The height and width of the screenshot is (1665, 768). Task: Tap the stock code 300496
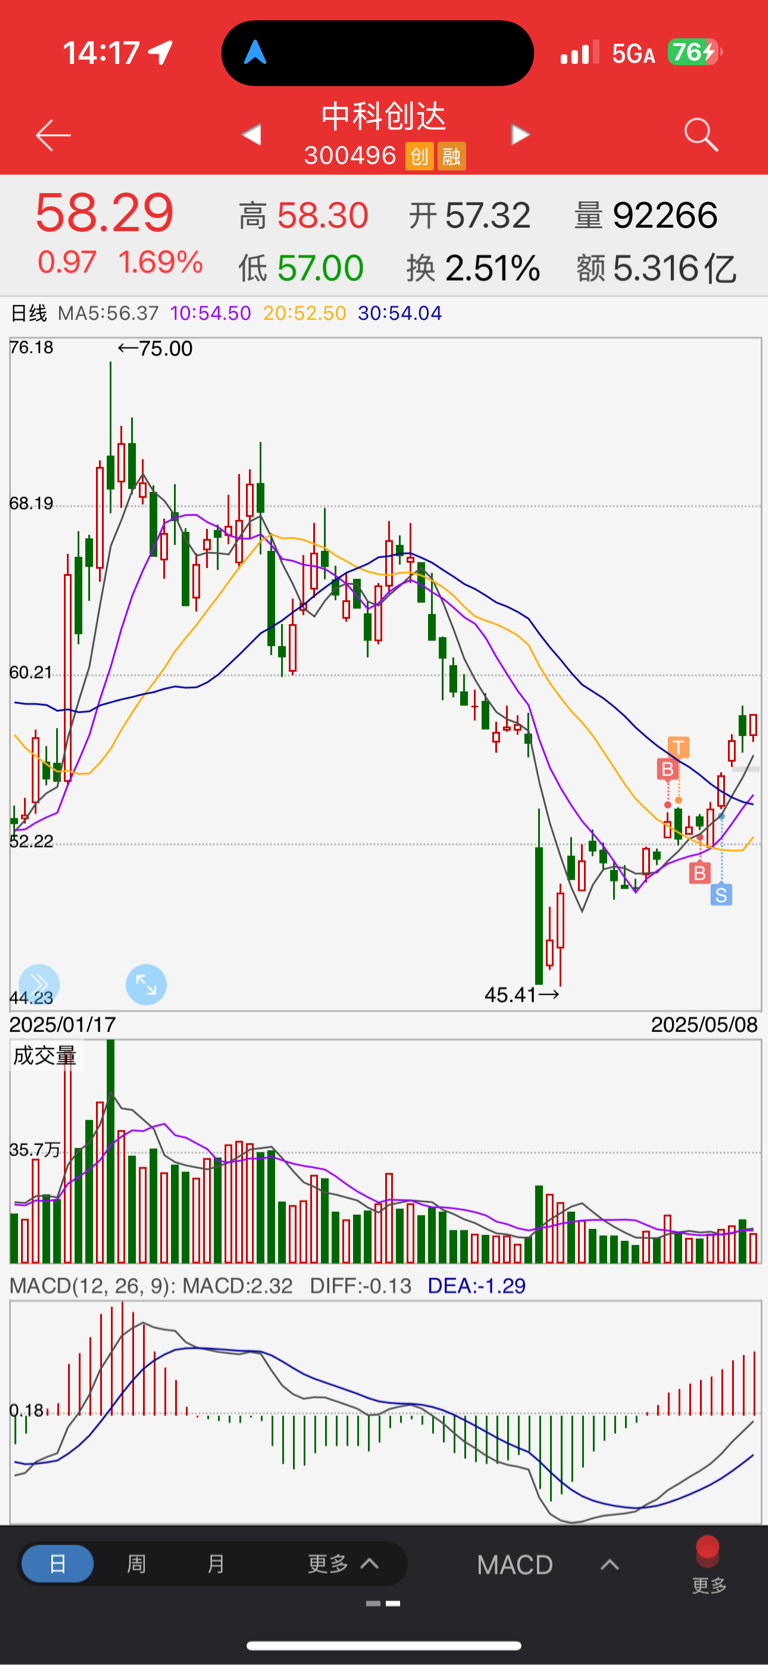(x=350, y=156)
